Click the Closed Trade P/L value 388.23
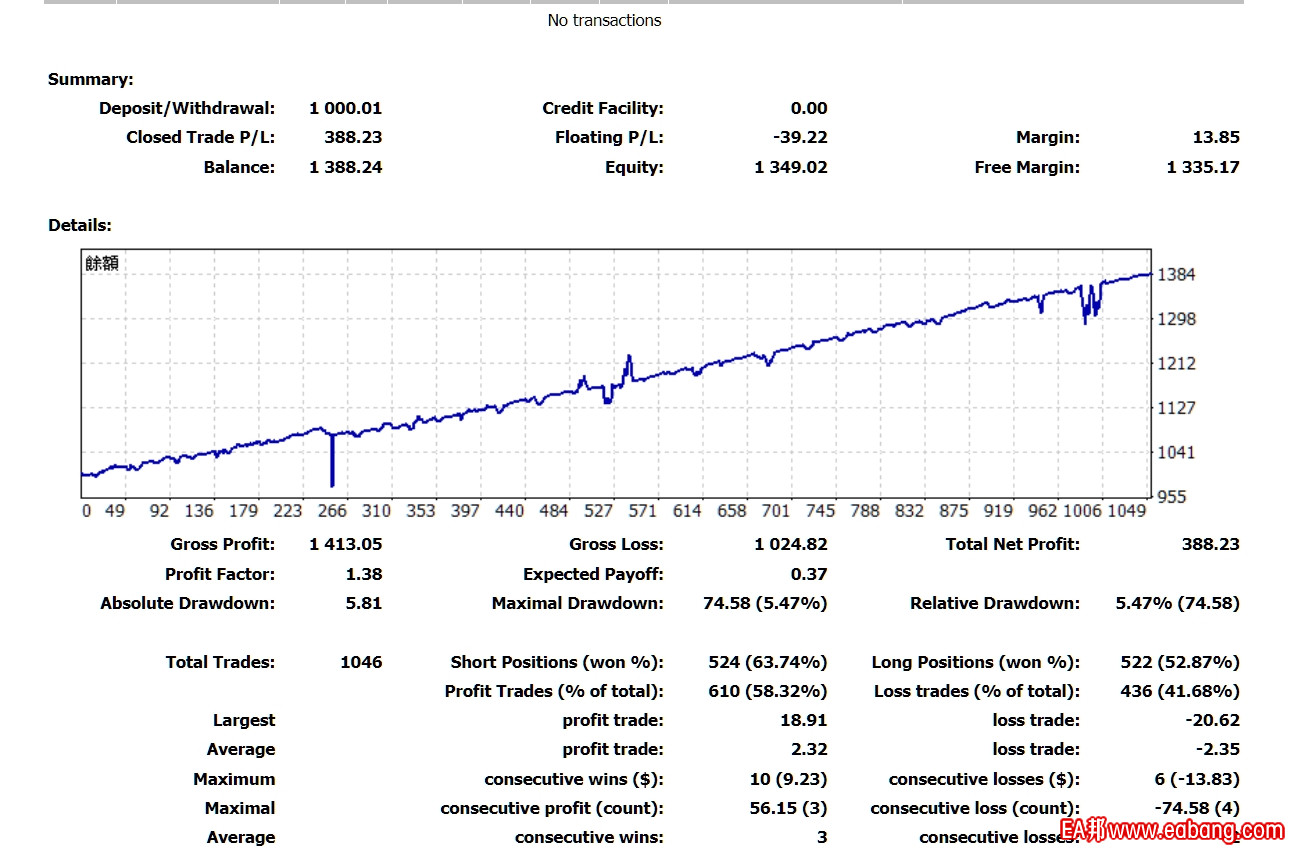 (x=353, y=137)
